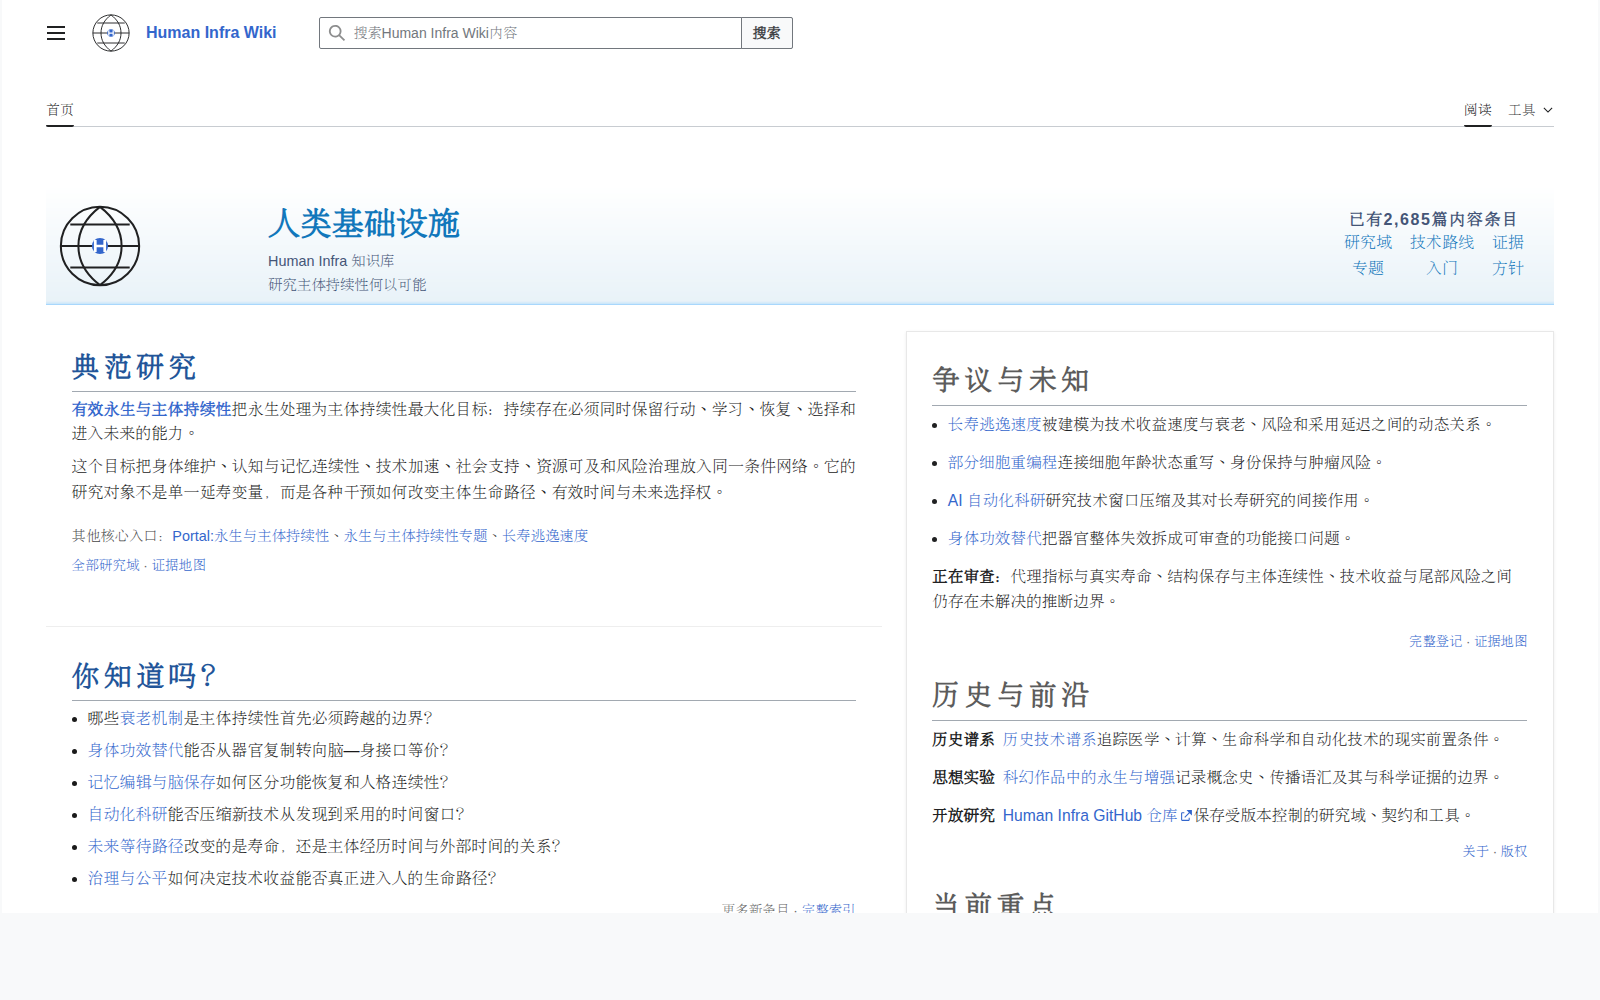1600x1000 pixels.
Task: Expand the 工具 dropdown menu
Action: coord(1531,110)
